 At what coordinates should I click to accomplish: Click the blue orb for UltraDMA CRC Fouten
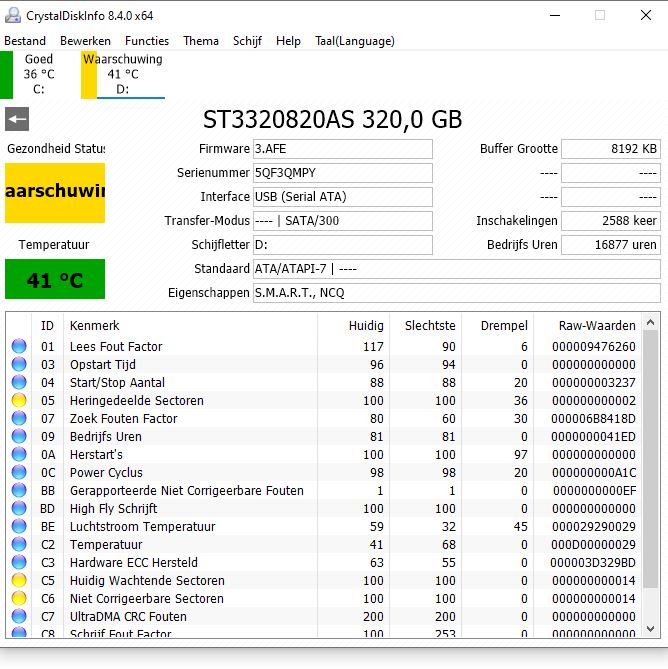click(x=19, y=616)
